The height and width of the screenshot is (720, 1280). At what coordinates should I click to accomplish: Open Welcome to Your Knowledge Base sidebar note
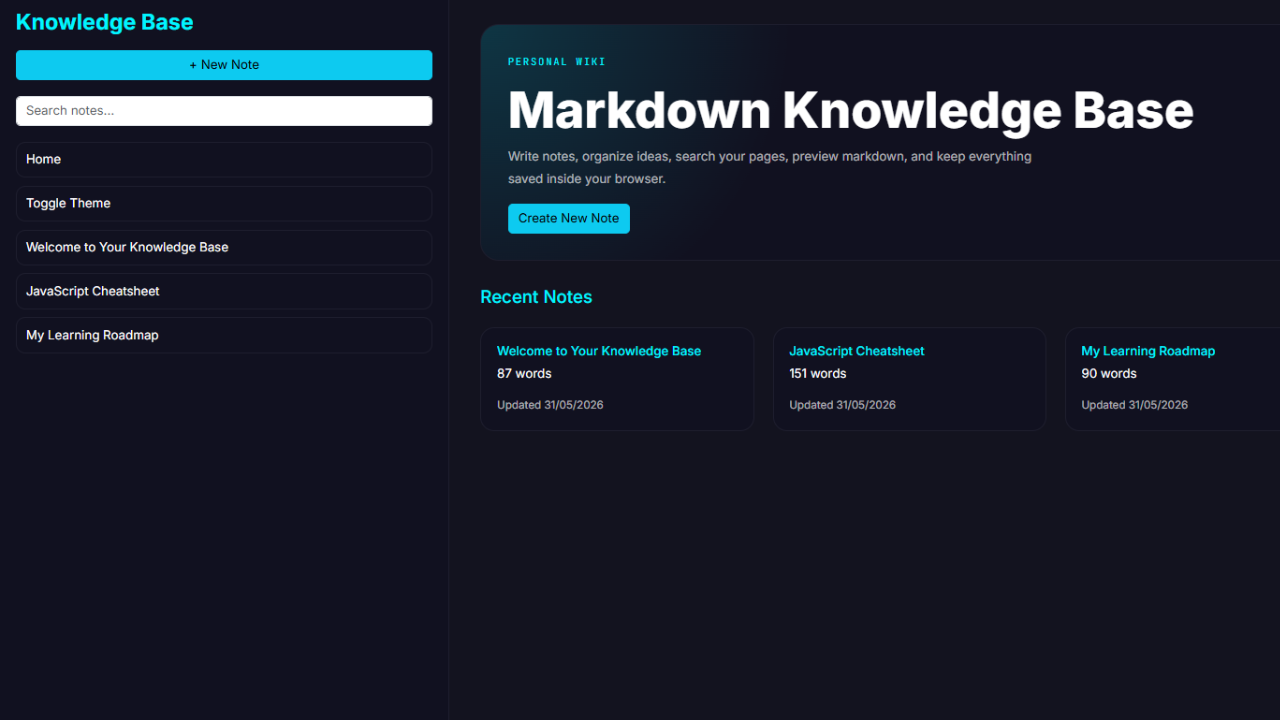224,248
